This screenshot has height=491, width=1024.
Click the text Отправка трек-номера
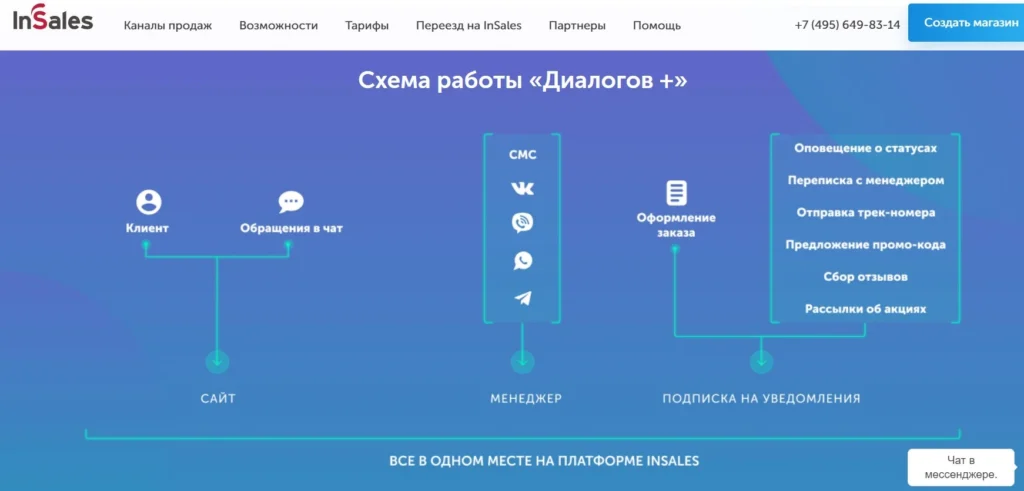point(865,213)
